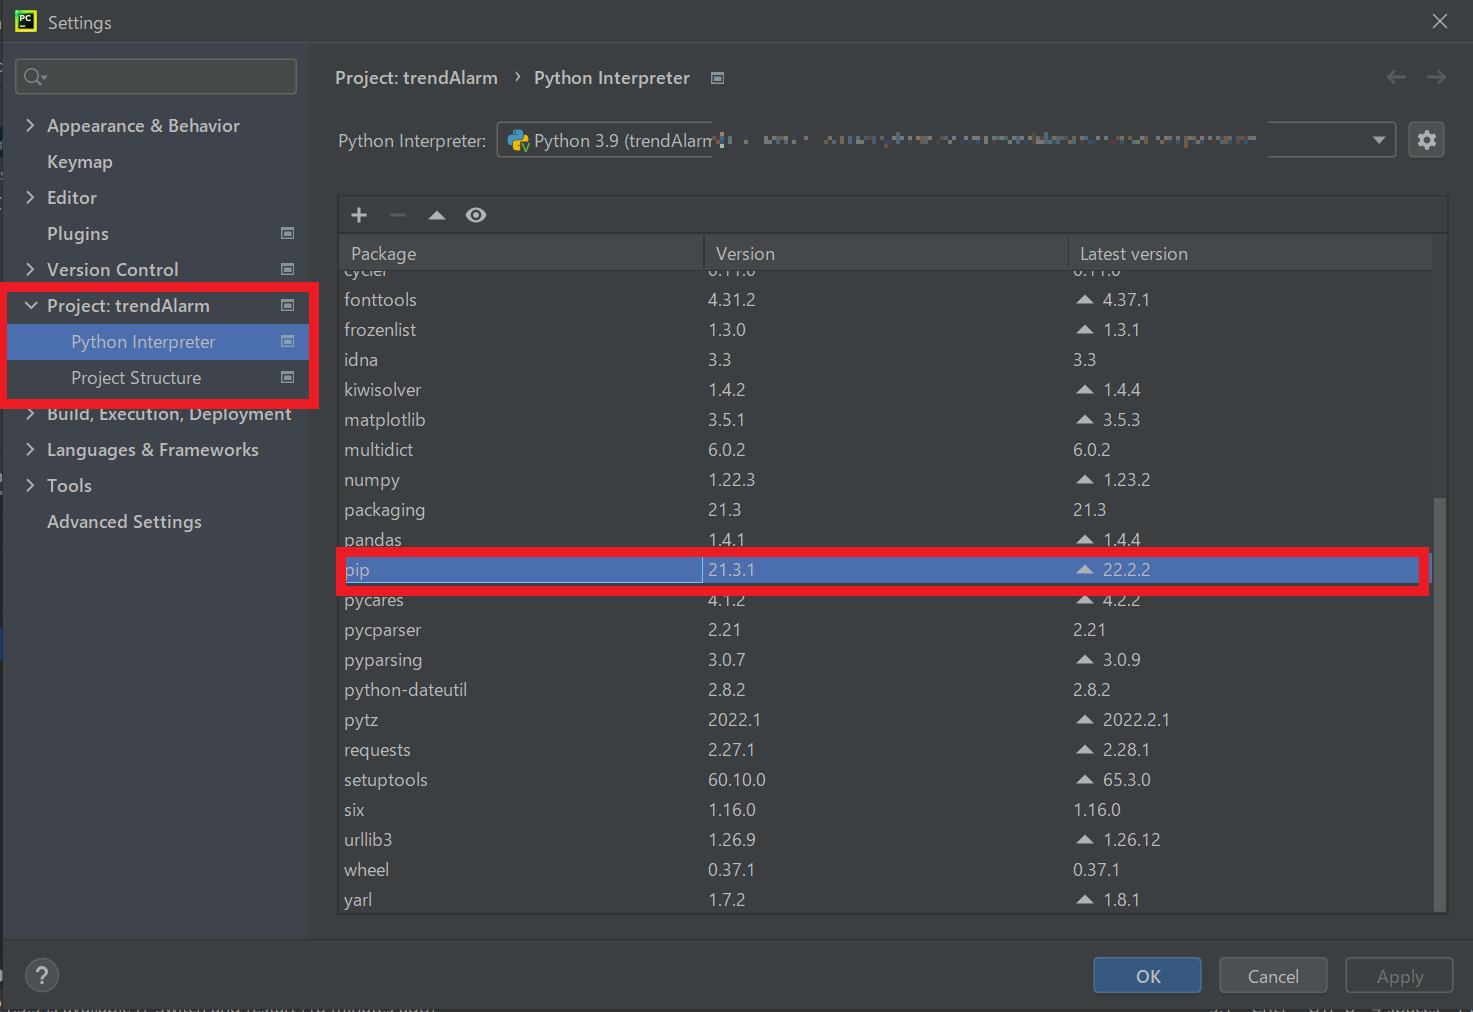Expand the Tools section chevron

point(30,485)
